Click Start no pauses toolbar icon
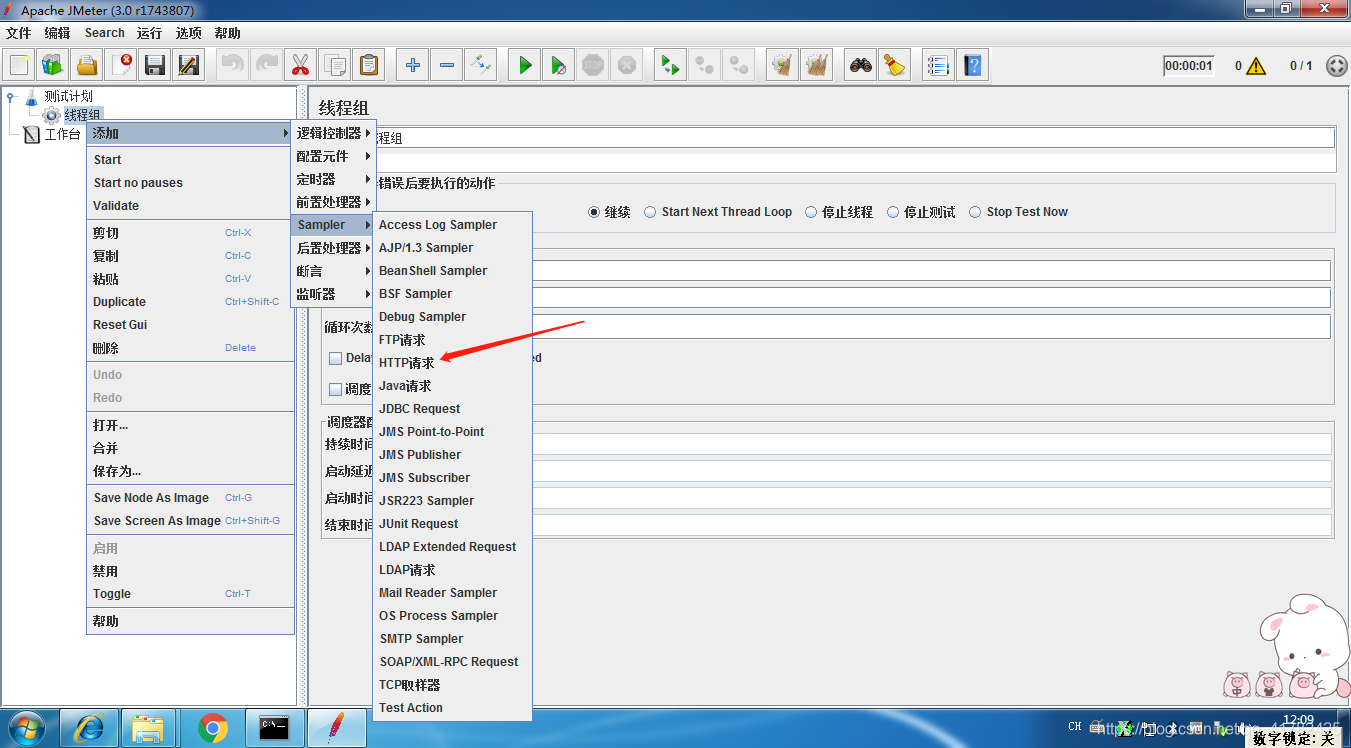This screenshot has width=1351, height=748. pos(559,66)
